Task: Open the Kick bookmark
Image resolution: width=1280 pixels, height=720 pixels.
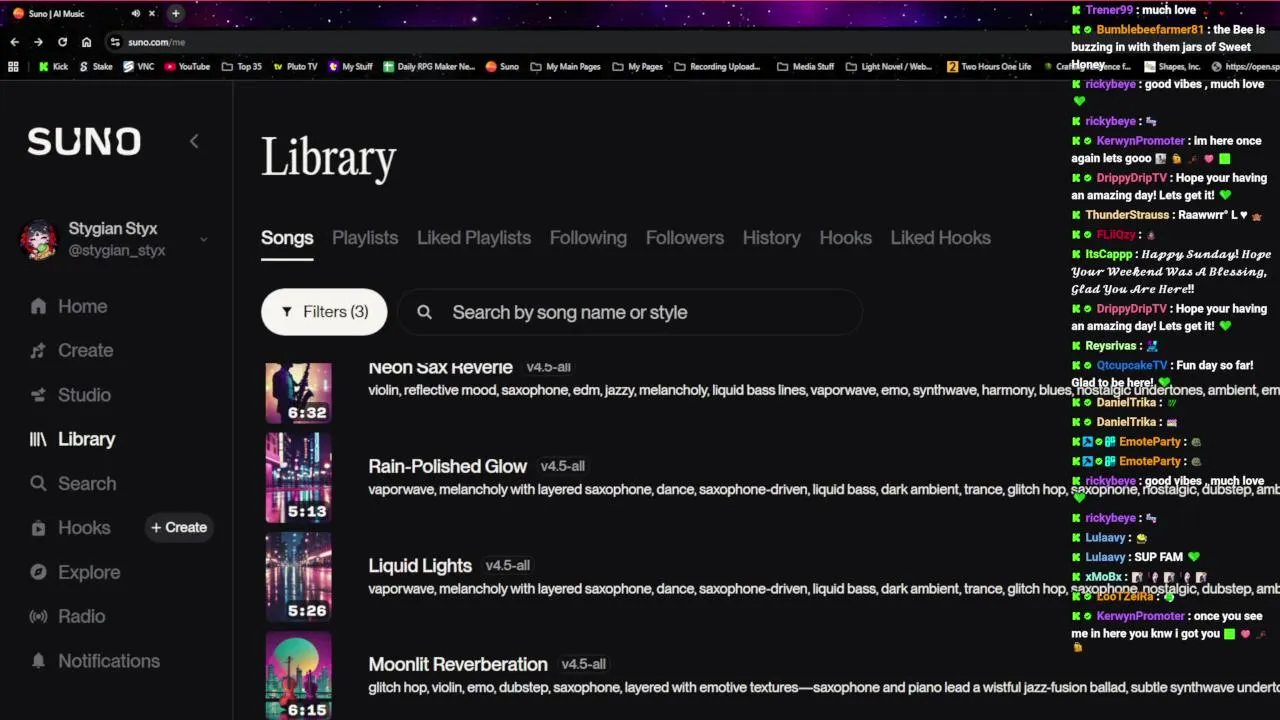Action: pyautogui.click(x=53, y=67)
